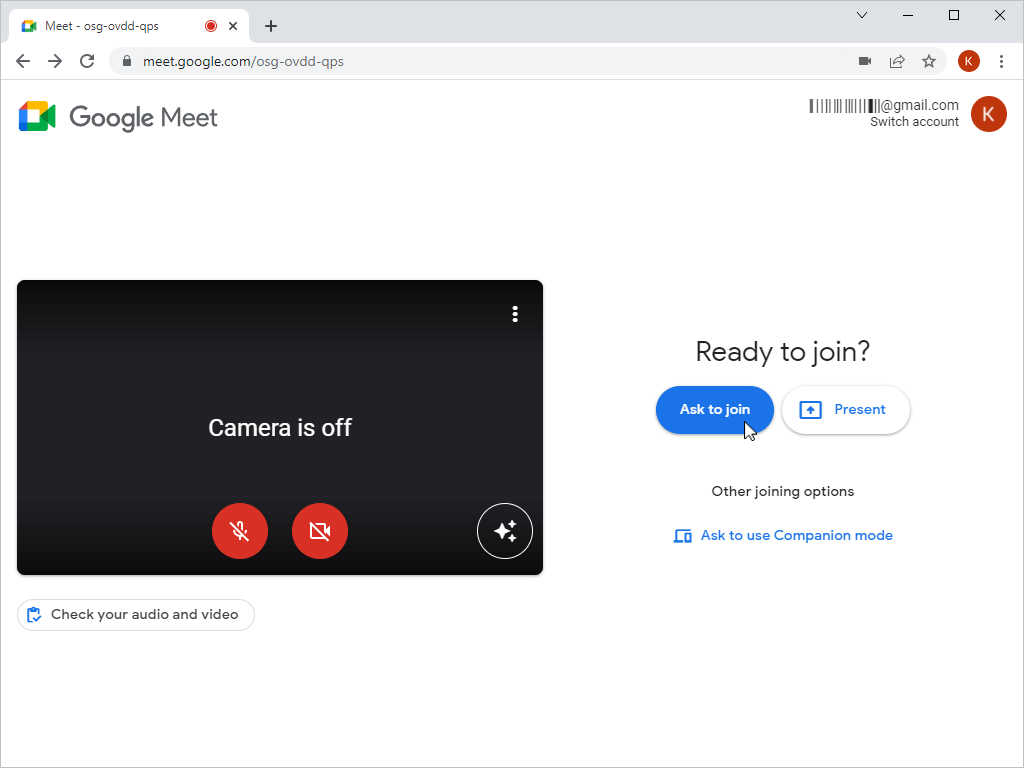Click the Present button
Viewport: 1024px width, 768px height.
point(845,410)
